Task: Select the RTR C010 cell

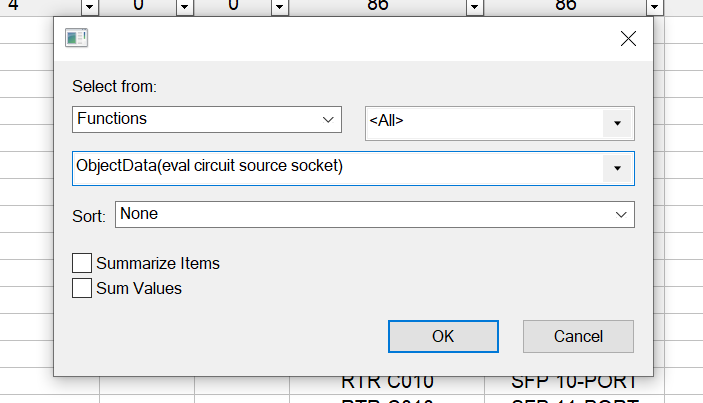Action: pos(386,383)
